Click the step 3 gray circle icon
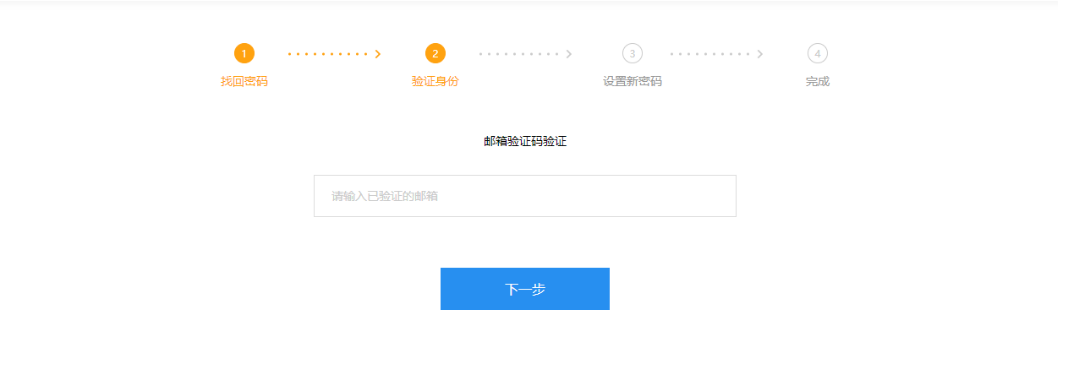The height and width of the screenshot is (376, 1080). coord(632,53)
